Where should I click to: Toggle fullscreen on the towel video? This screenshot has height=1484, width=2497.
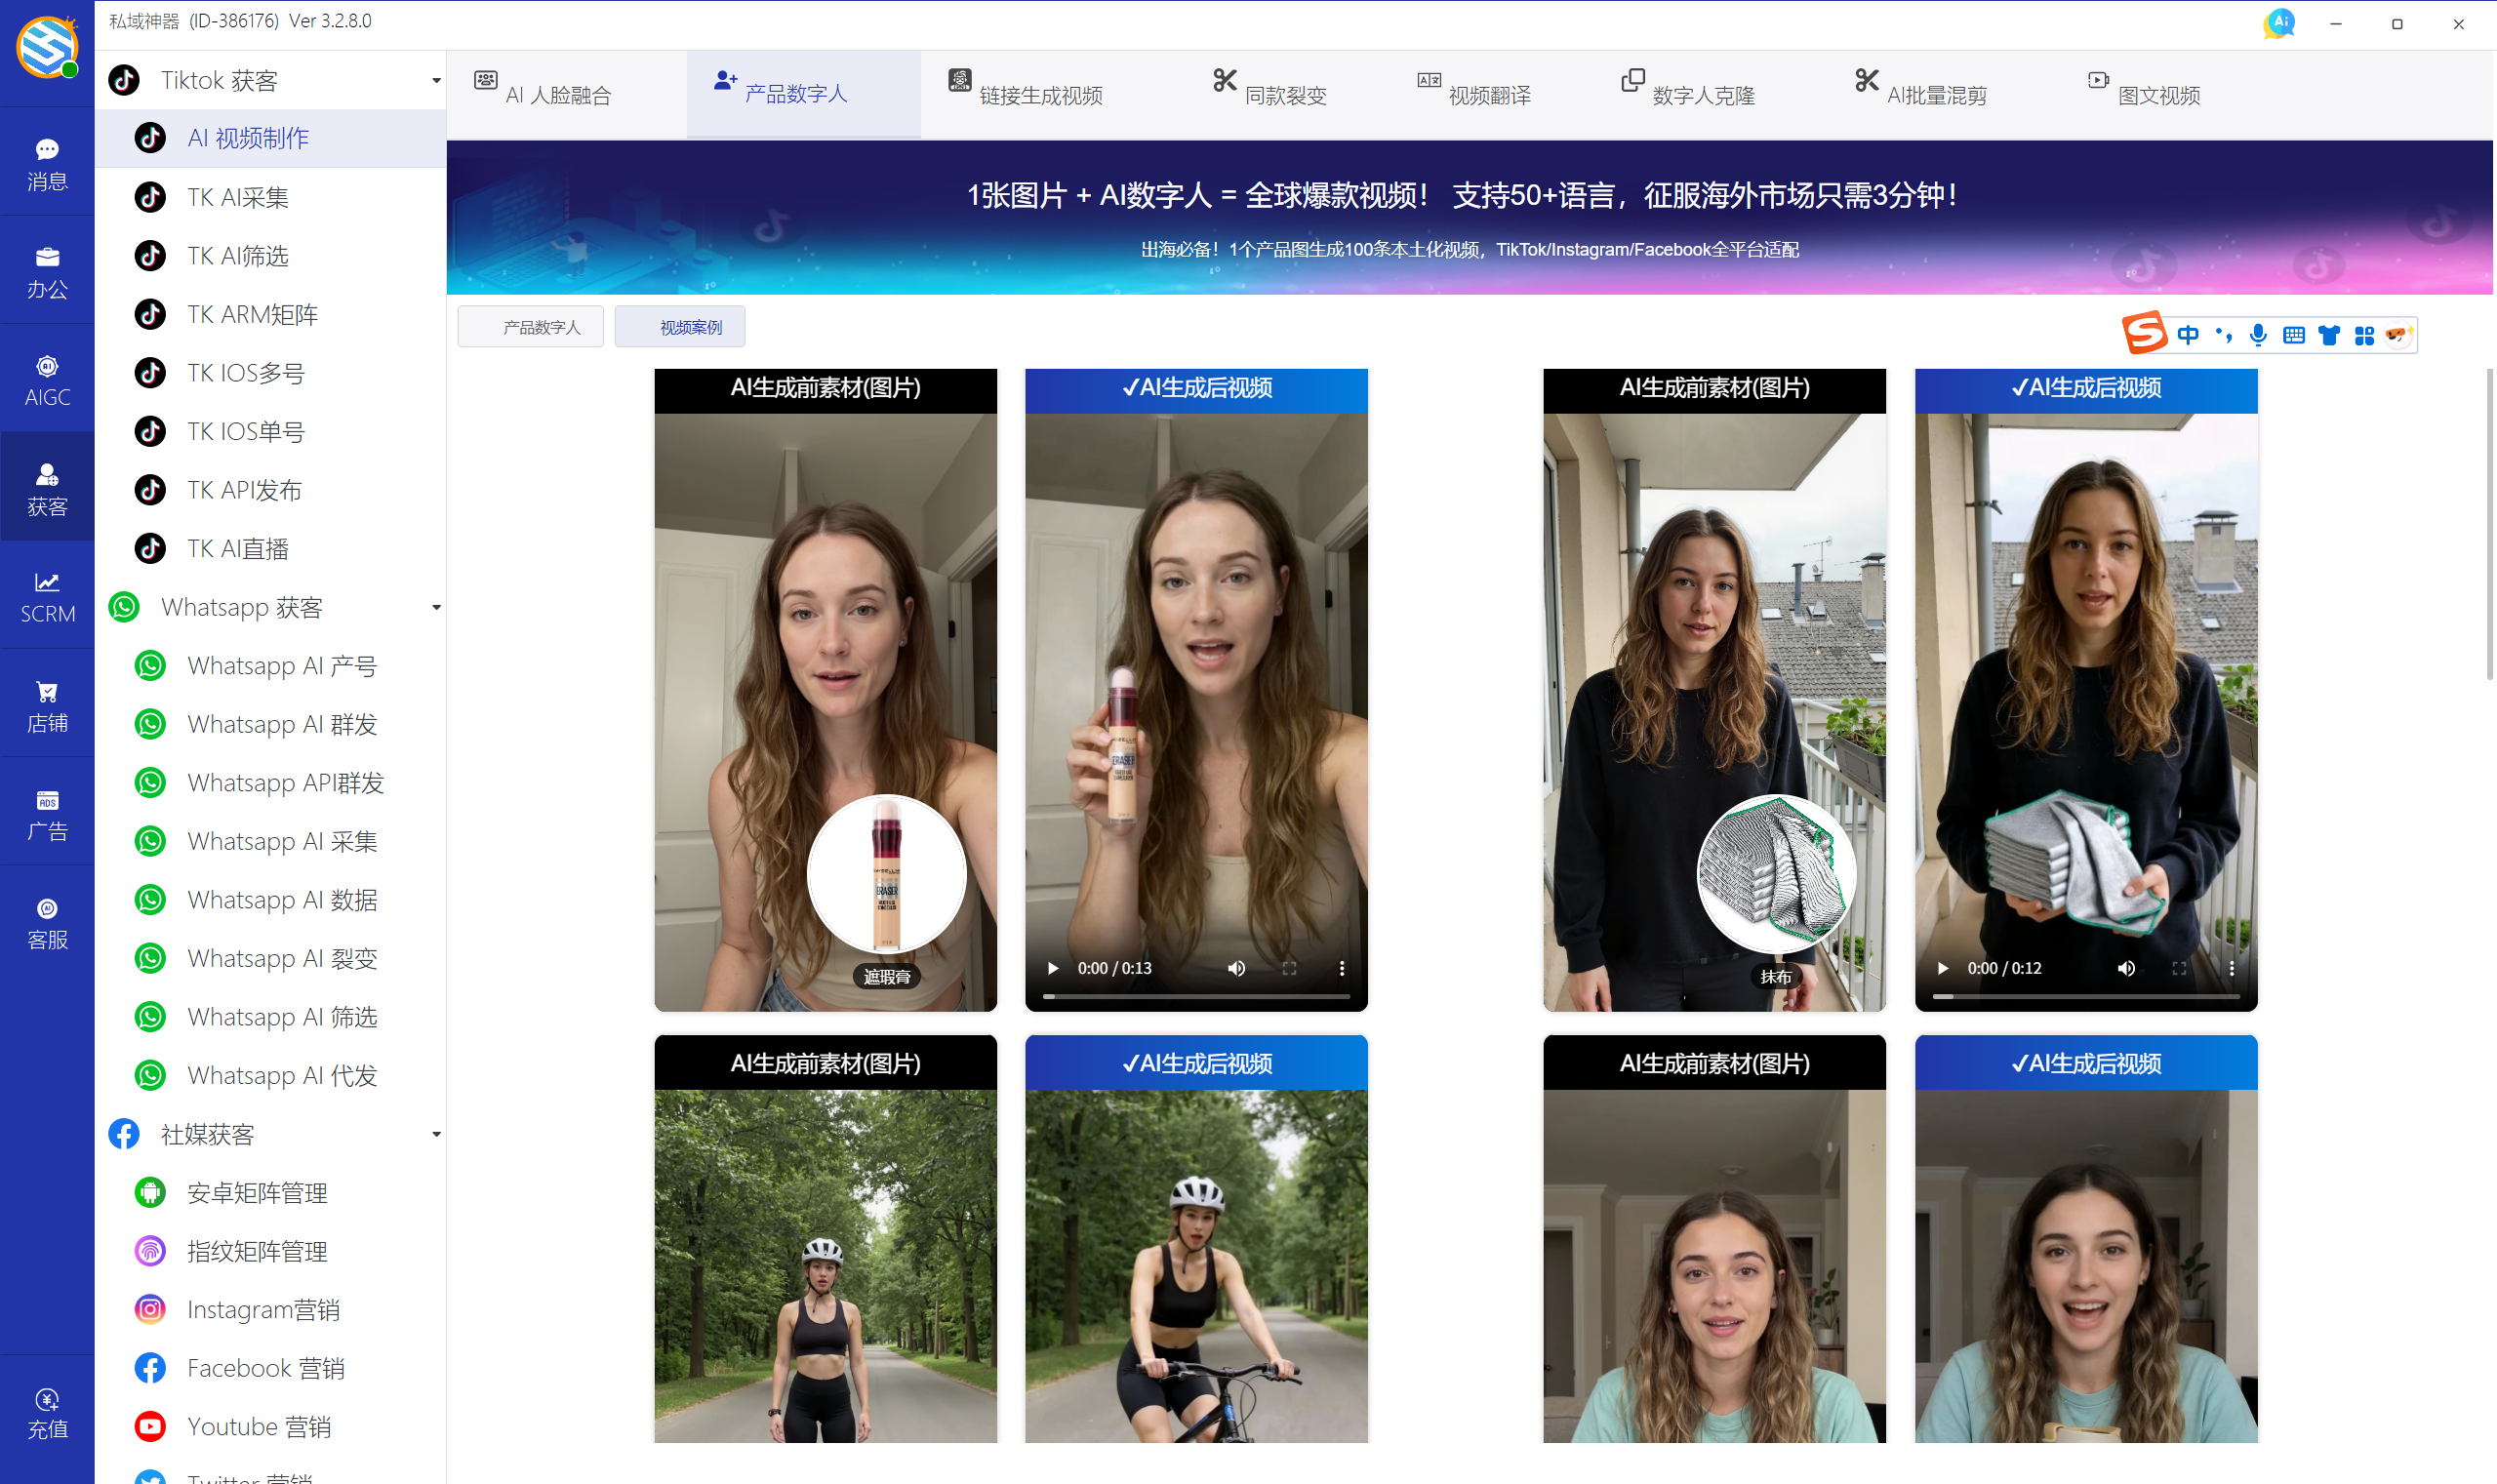tap(2179, 968)
